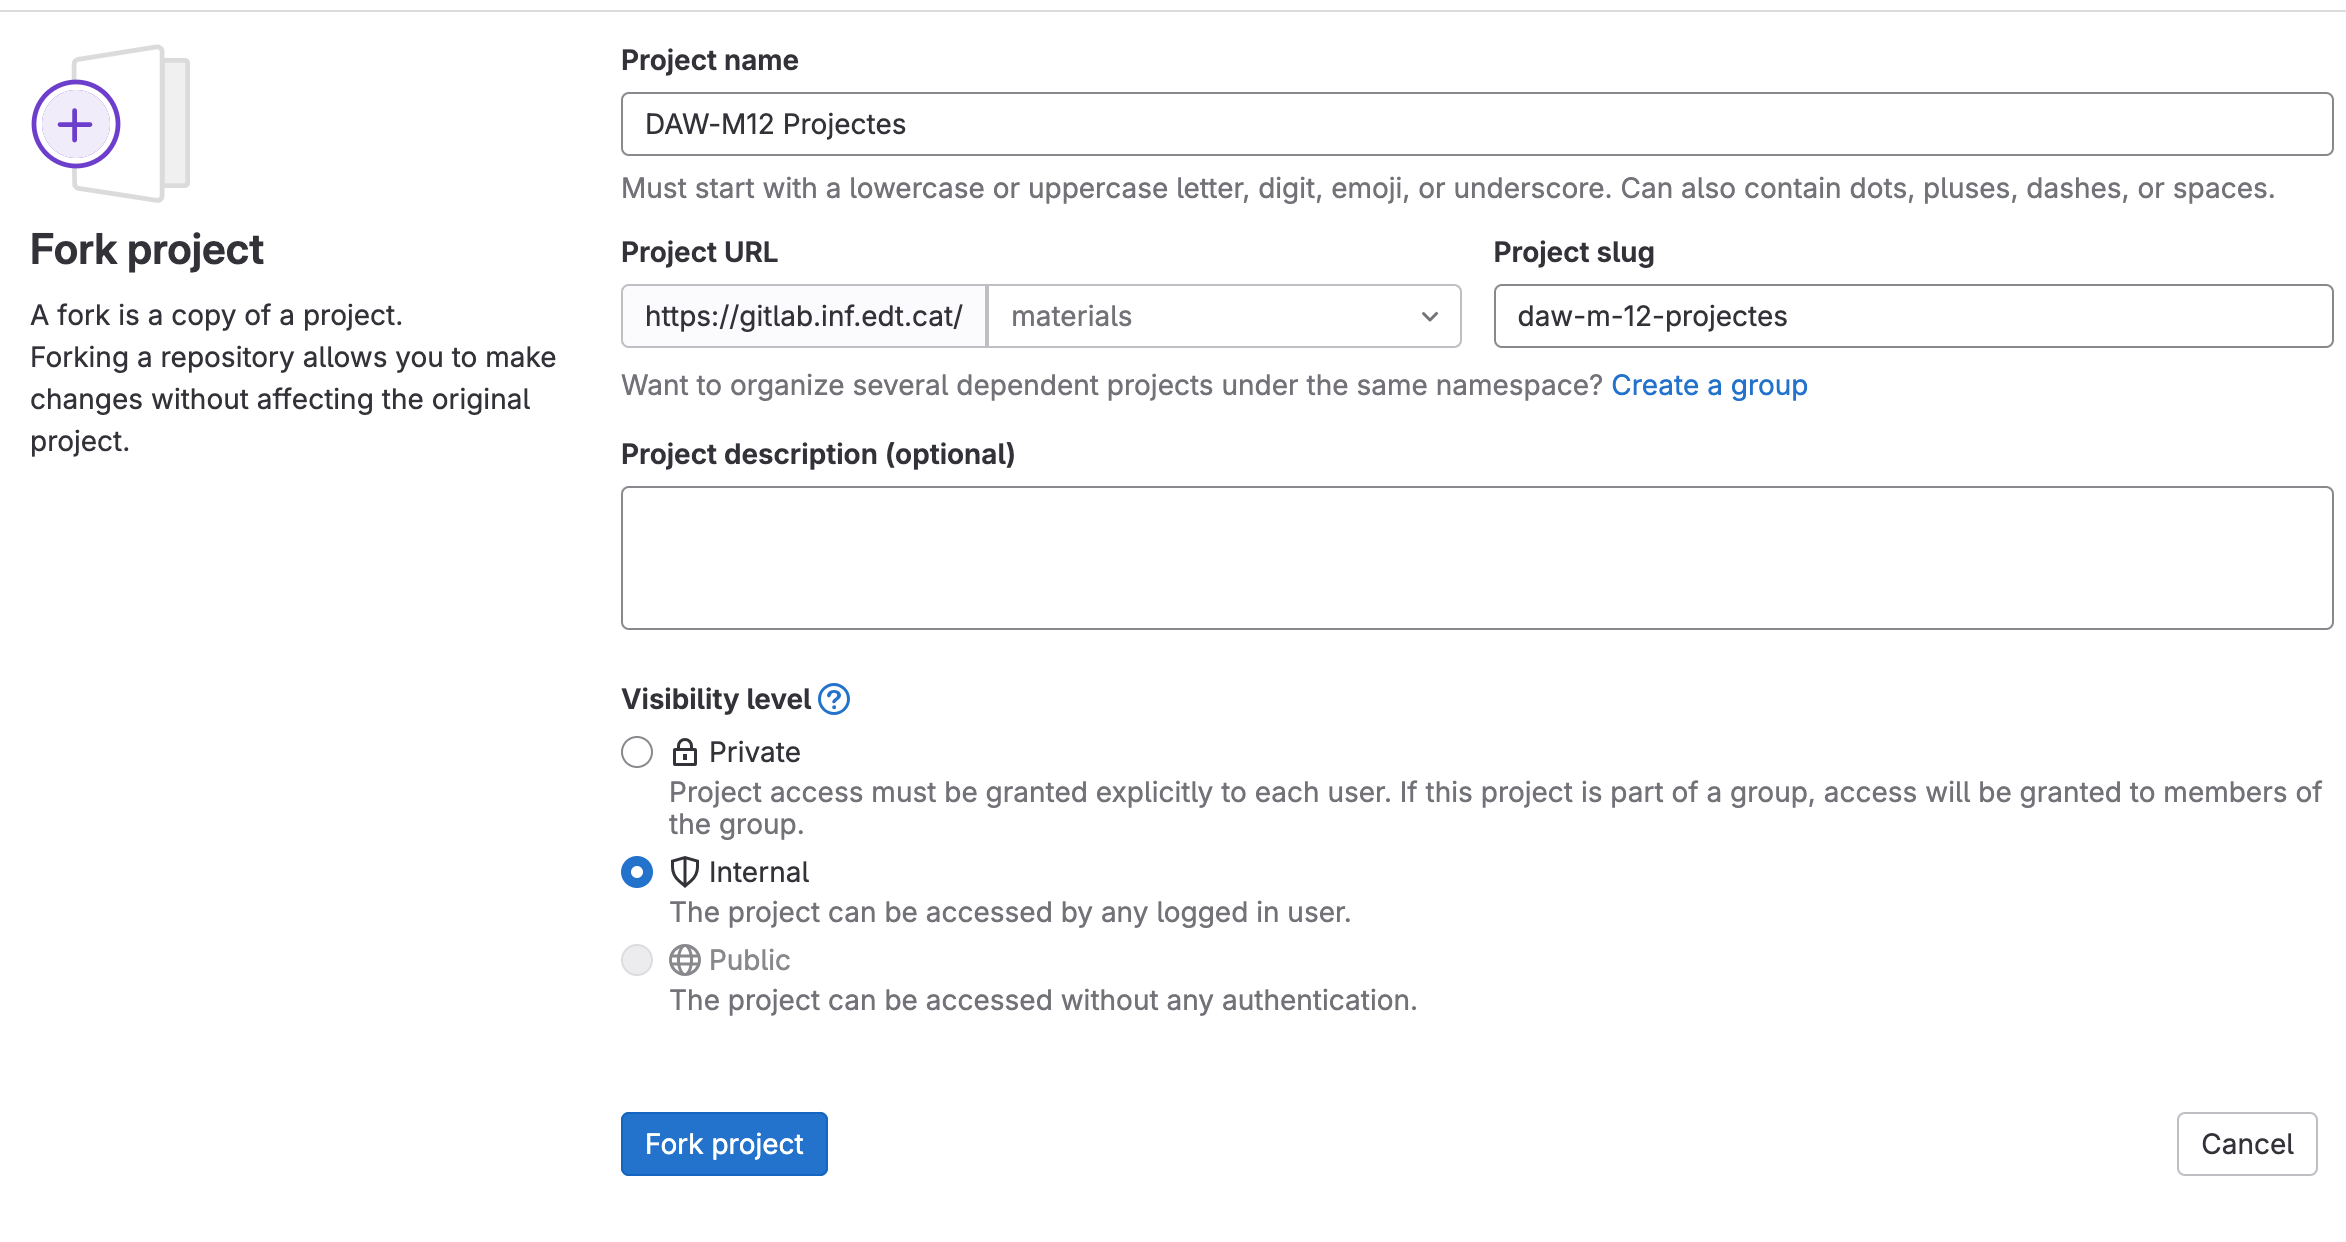The height and width of the screenshot is (1242, 2346).
Task: Click the Public label text
Action: tap(748, 959)
